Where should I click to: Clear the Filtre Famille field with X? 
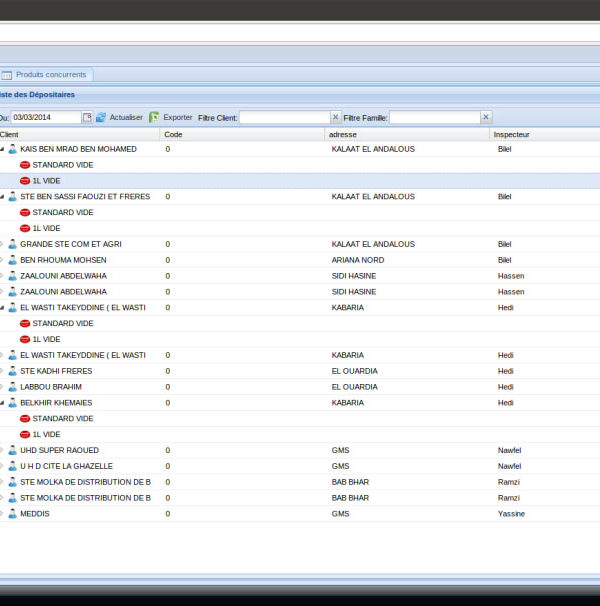(486, 117)
